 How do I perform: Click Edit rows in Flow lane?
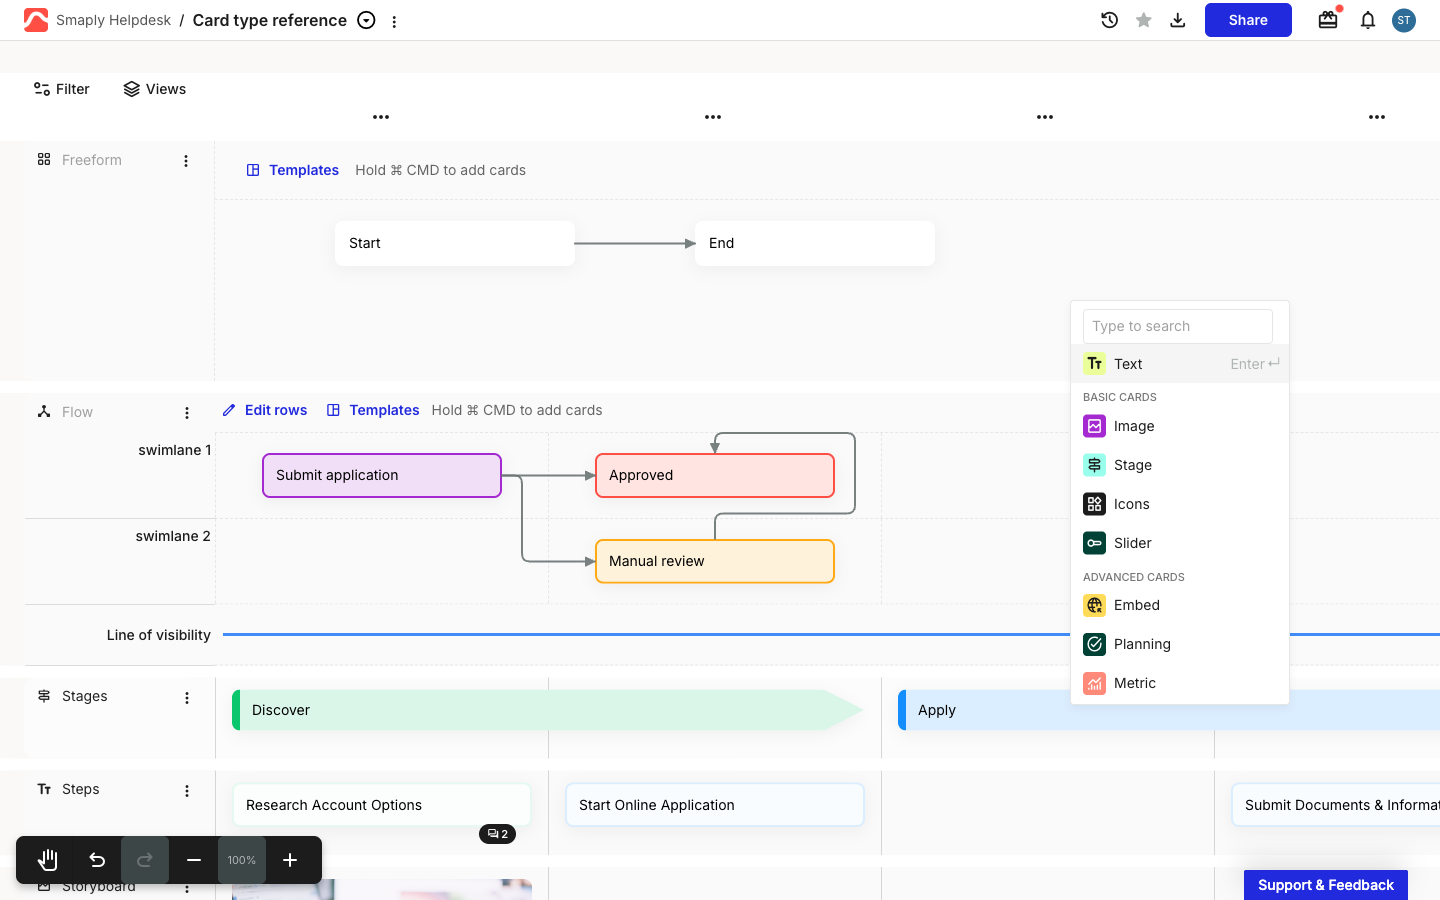pyautogui.click(x=265, y=410)
